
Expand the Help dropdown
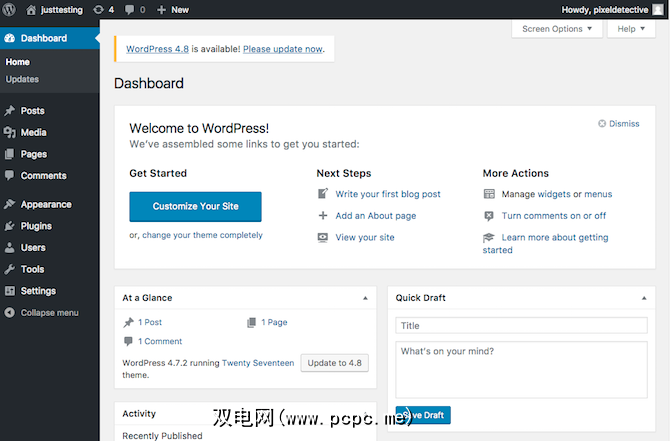point(631,29)
